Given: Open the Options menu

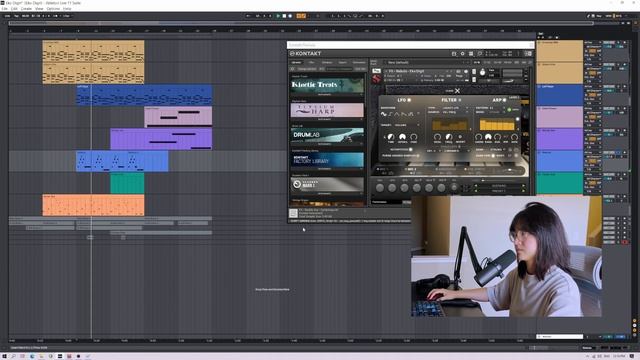Looking at the screenshot, I should coord(53,9).
